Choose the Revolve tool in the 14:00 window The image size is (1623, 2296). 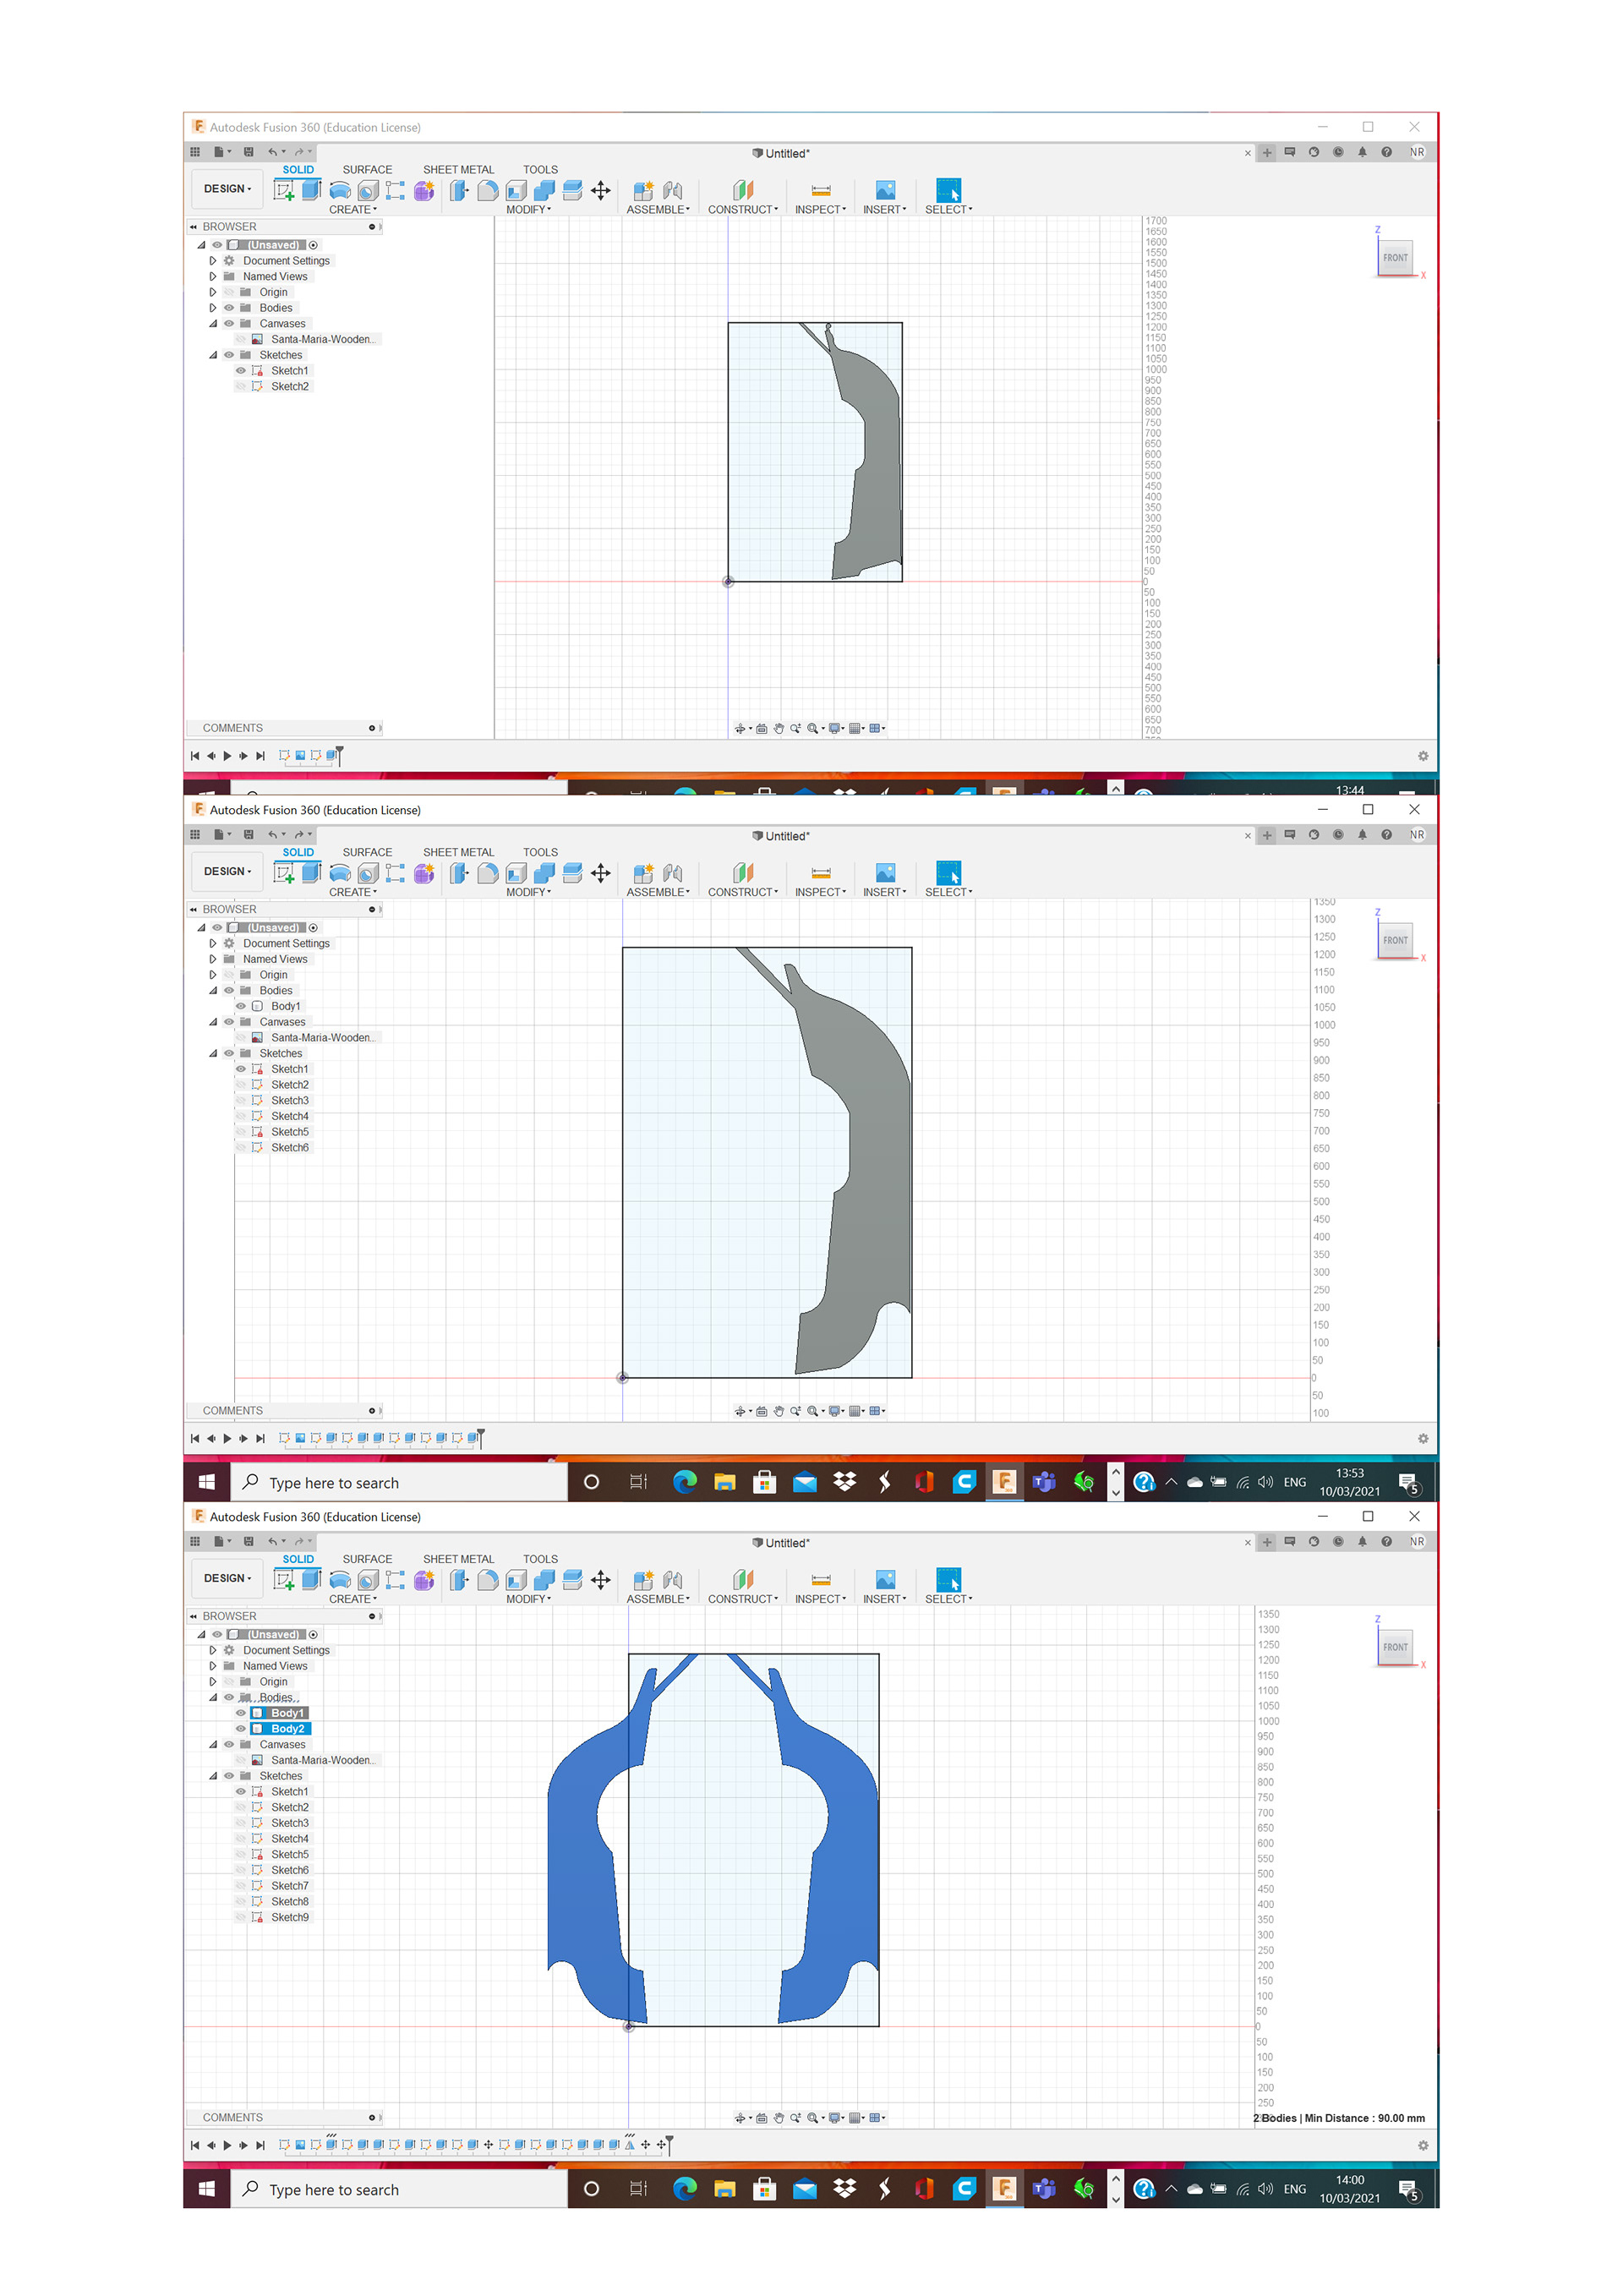tap(340, 1580)
